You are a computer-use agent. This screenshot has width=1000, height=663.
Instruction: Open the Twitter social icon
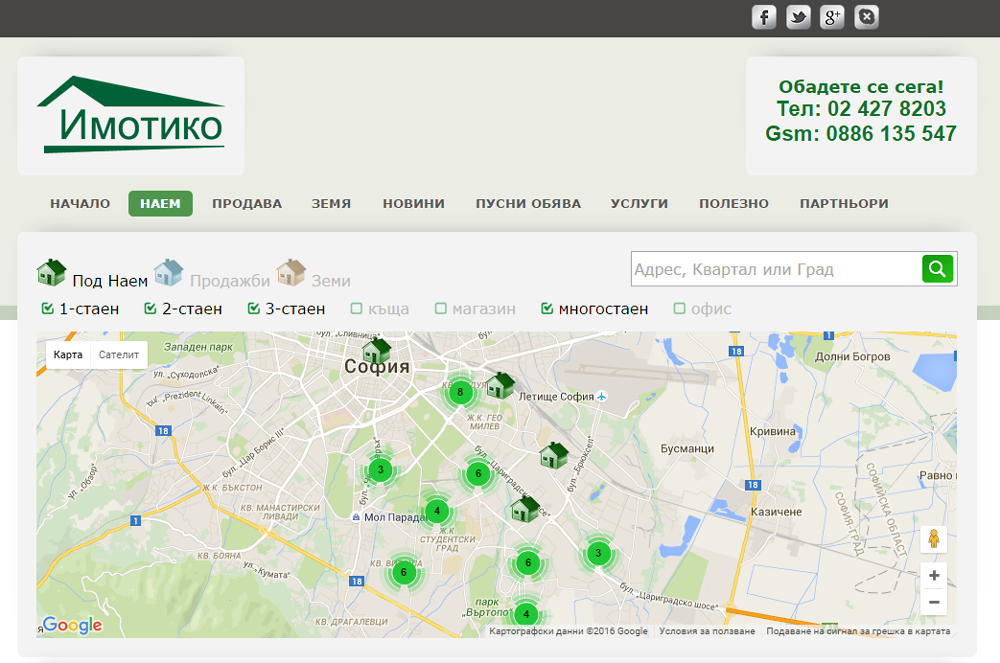click(x=798, y=17)
